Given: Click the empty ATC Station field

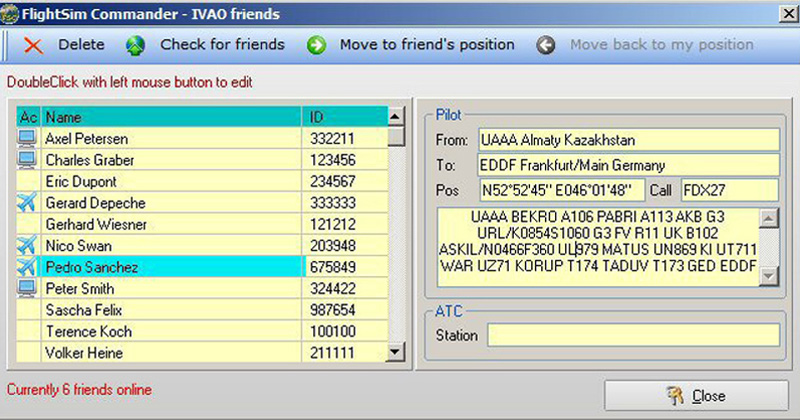Looking at the screenshot, I should pyautogui.click(x=633, y=335).
